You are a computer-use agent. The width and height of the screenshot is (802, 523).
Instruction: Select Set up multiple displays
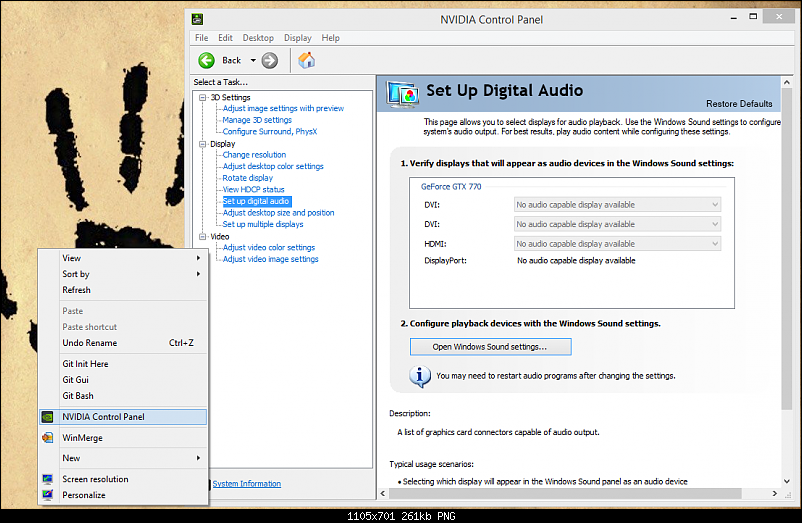click(263, 224)
